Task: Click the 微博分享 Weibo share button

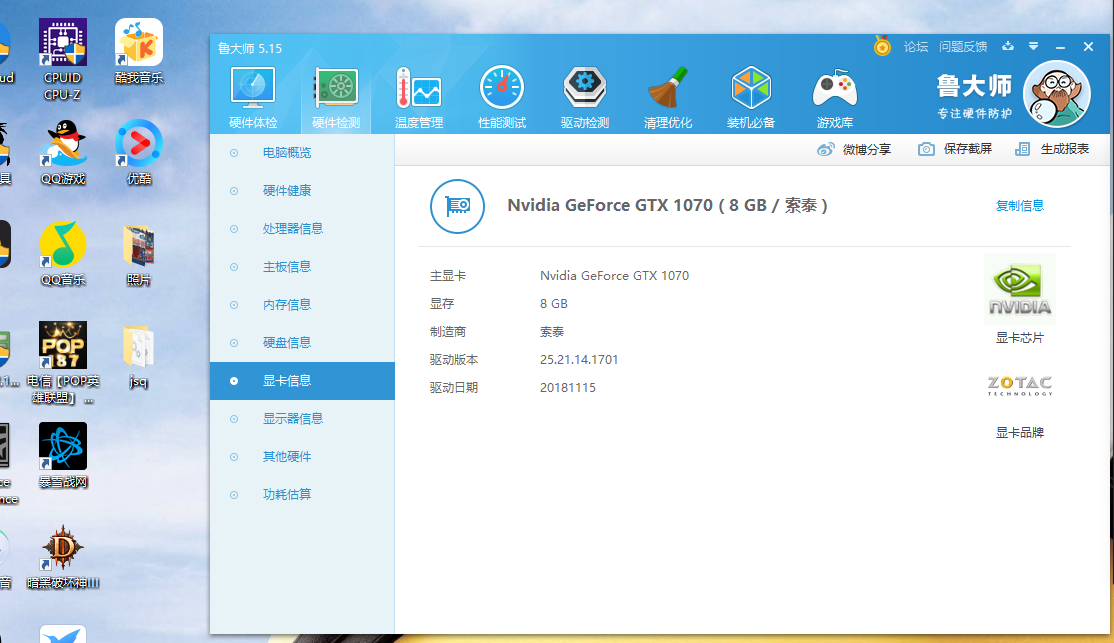Action: tap(854, 149)
